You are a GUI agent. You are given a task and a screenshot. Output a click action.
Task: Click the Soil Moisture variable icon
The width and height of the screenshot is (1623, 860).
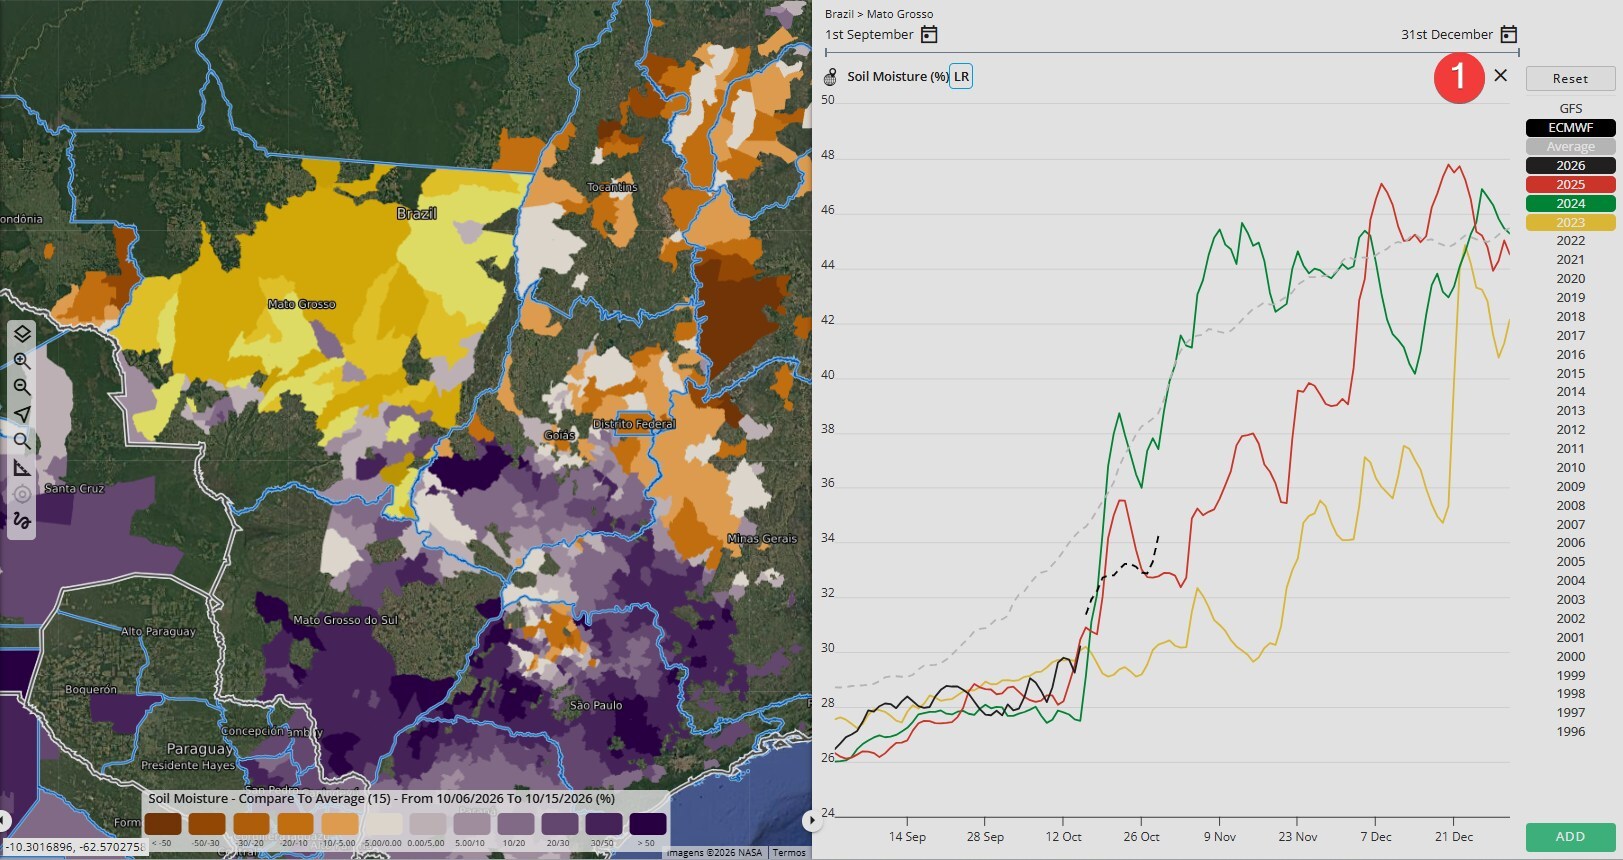(830, 77)
